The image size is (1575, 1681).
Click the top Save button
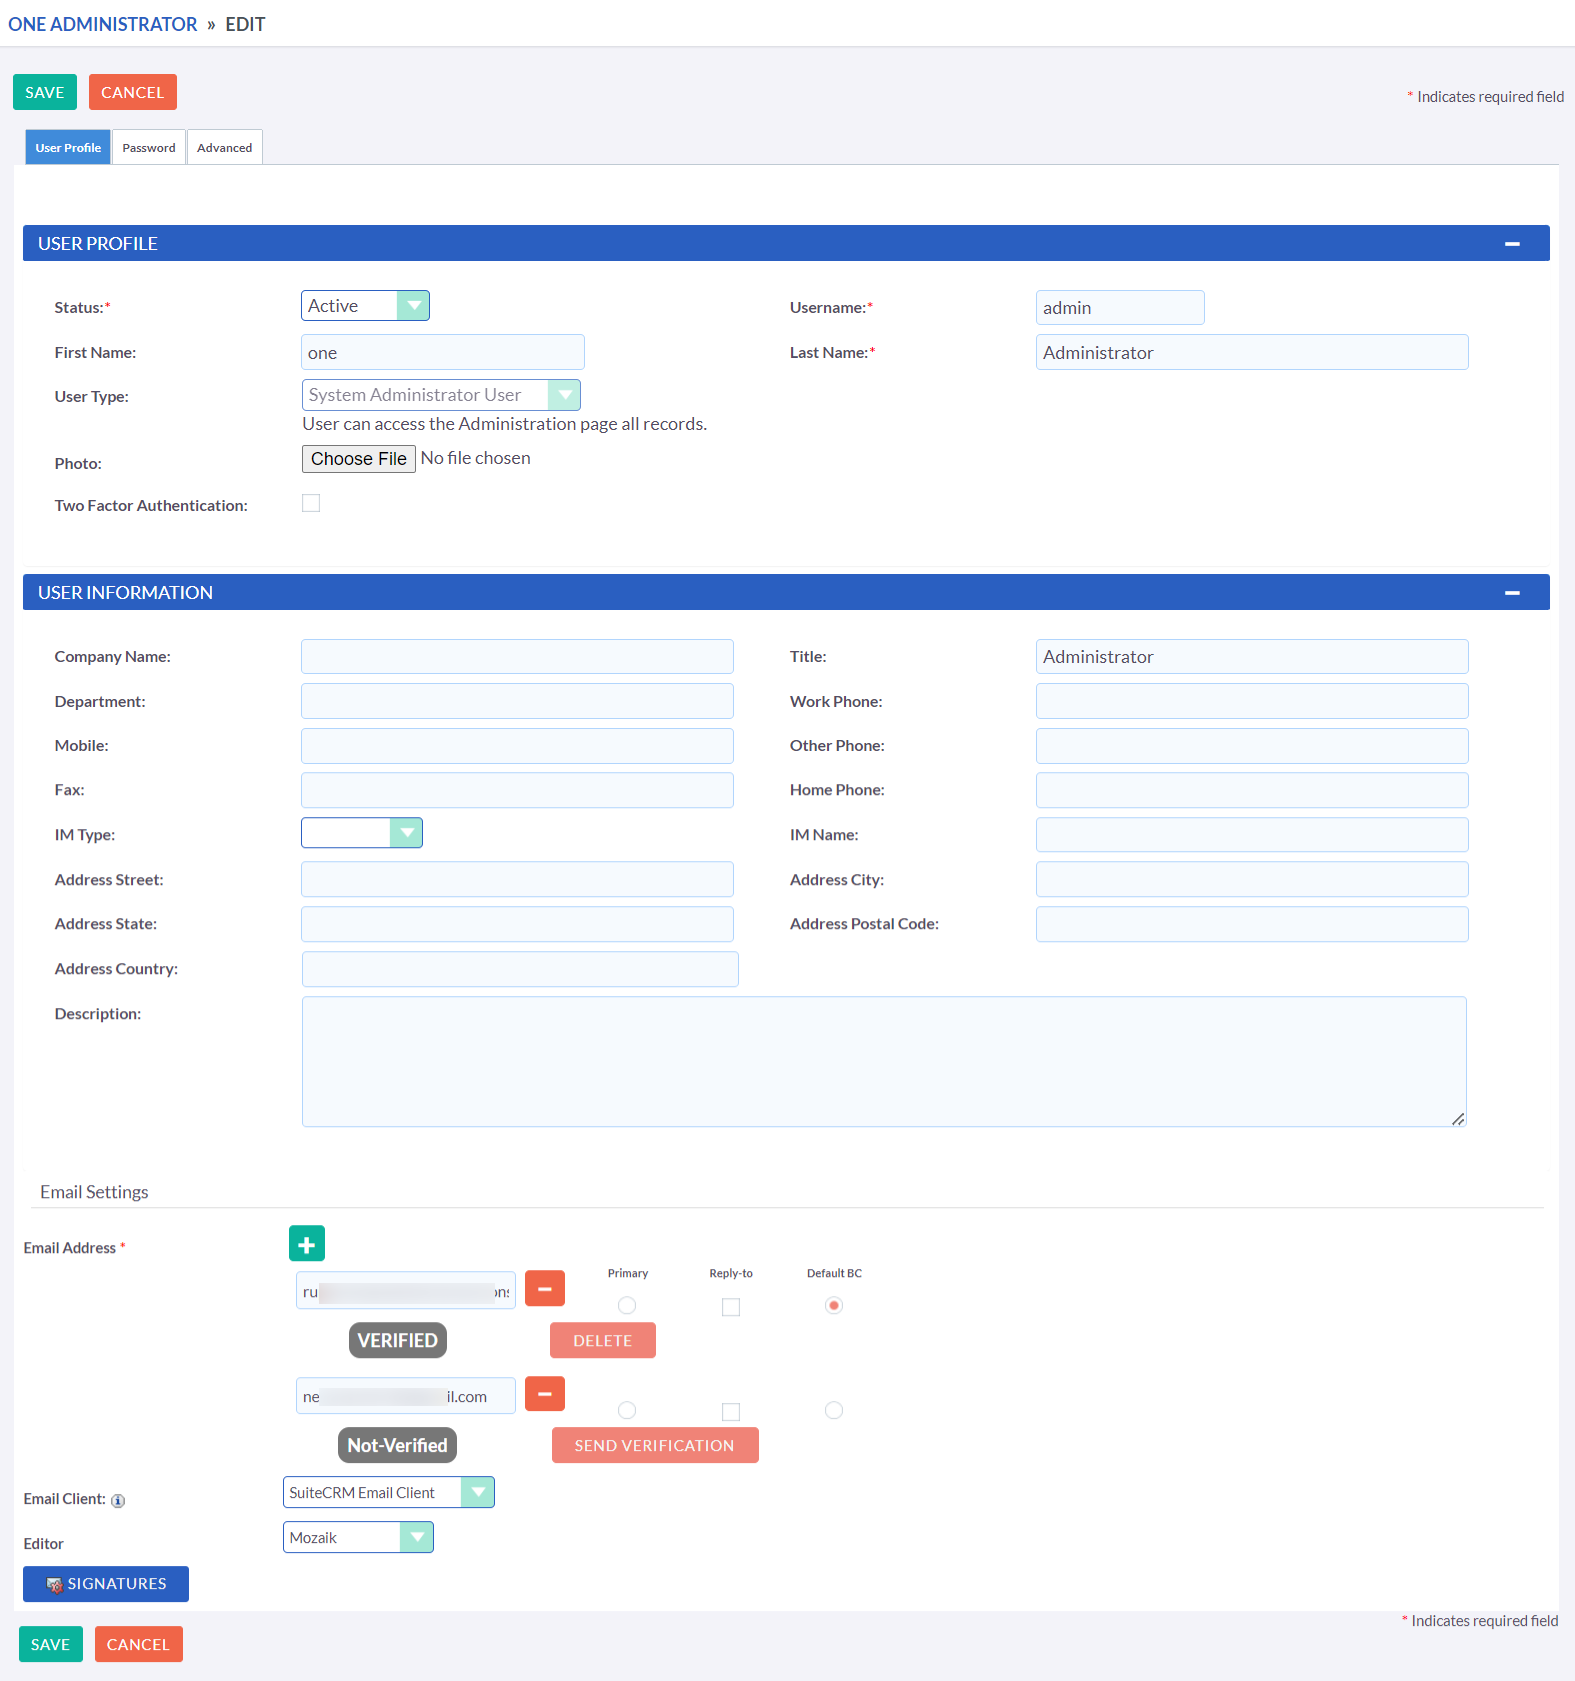tap(45, 92)
